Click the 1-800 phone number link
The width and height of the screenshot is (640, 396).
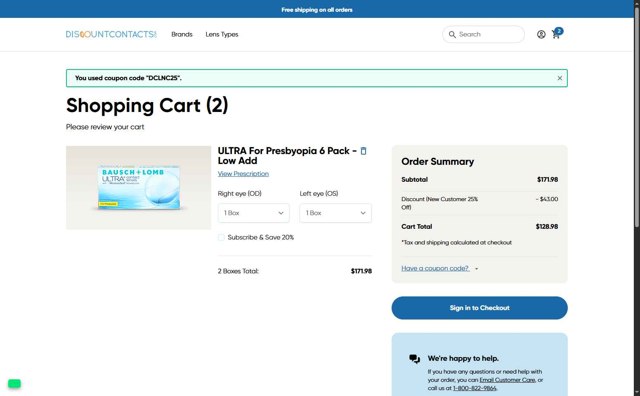click(474, 388)
